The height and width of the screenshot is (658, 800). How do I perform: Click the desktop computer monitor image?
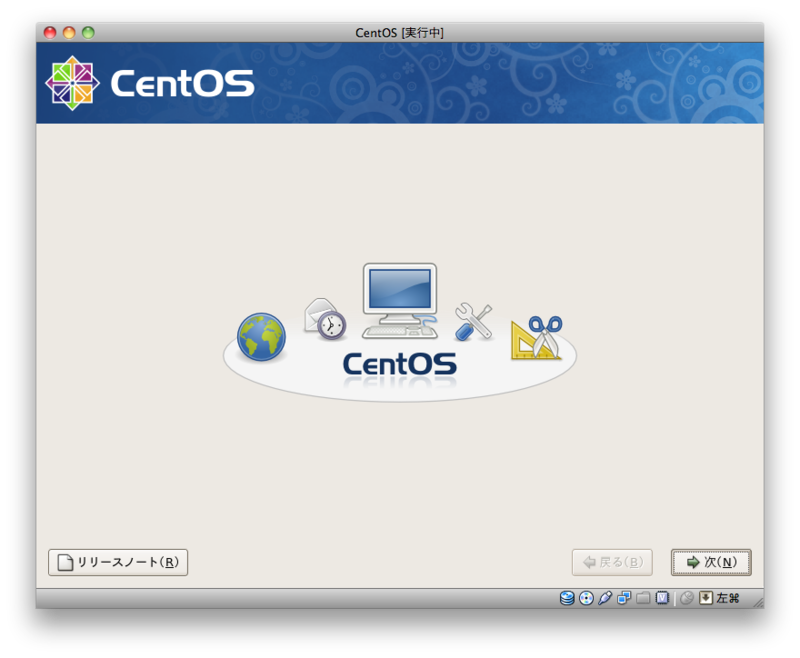point(400,300)
